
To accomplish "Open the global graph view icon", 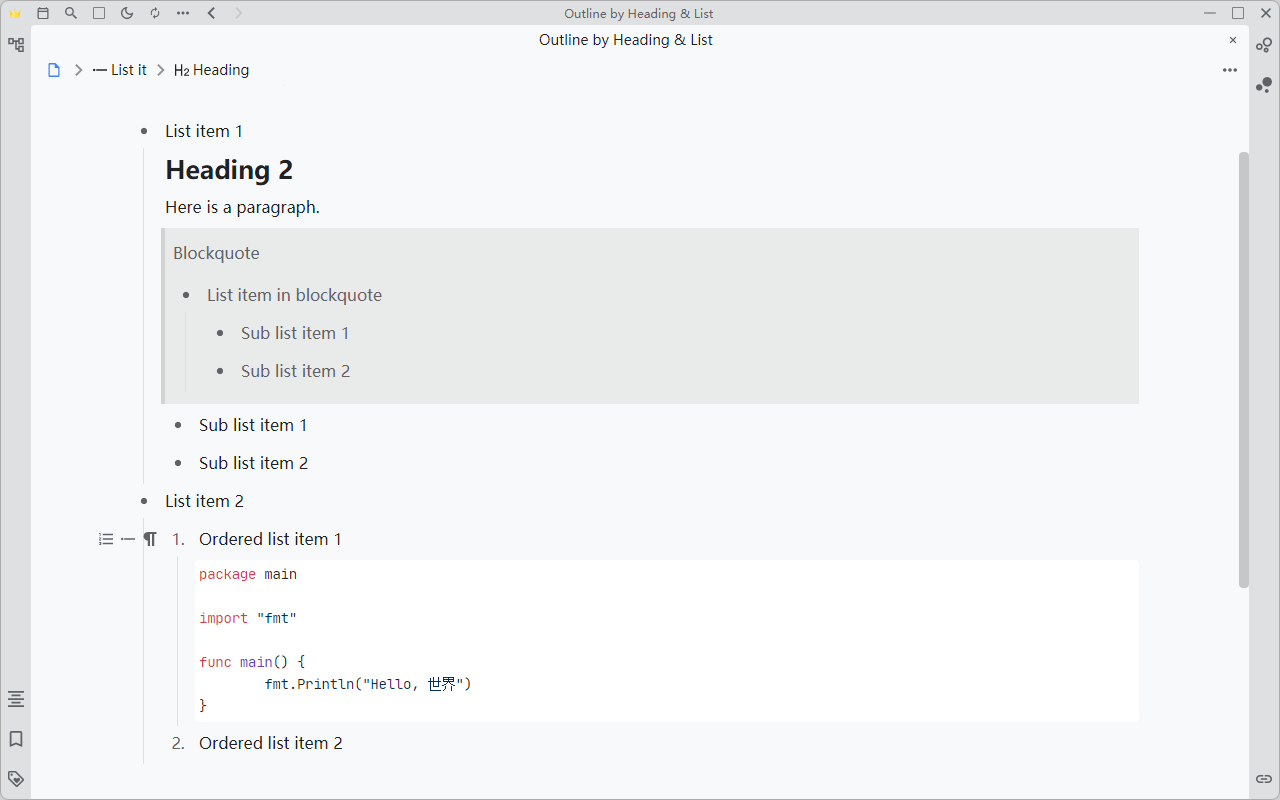I will [x=1264, y=45].
